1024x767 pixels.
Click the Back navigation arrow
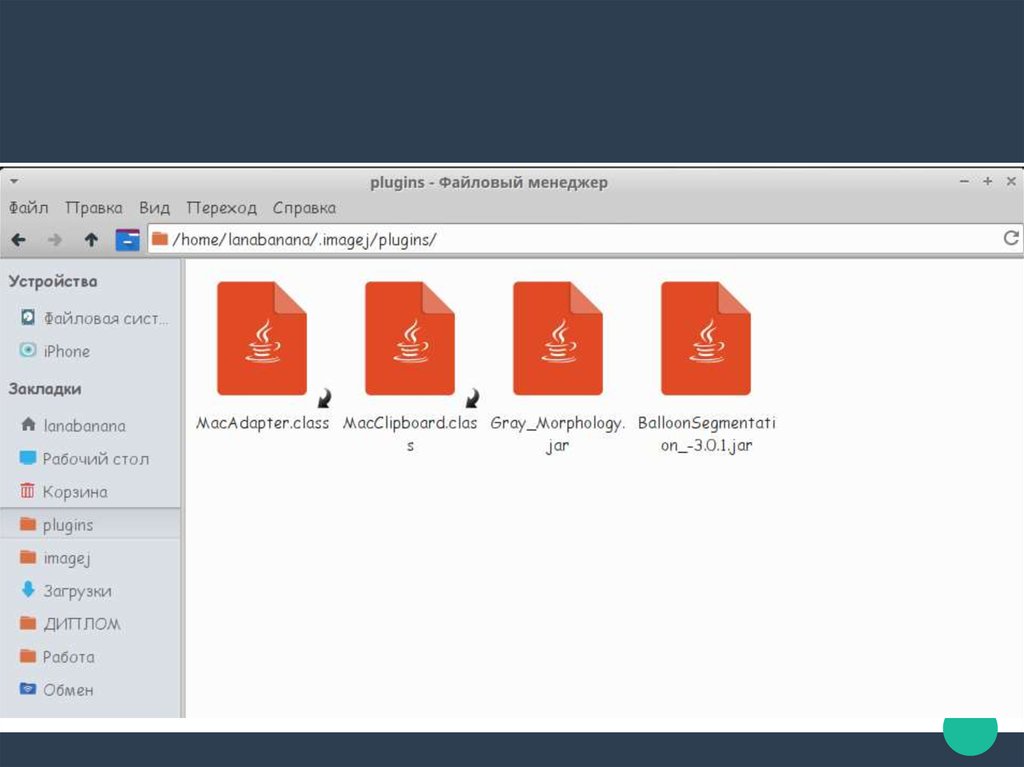tap(18, 240)
